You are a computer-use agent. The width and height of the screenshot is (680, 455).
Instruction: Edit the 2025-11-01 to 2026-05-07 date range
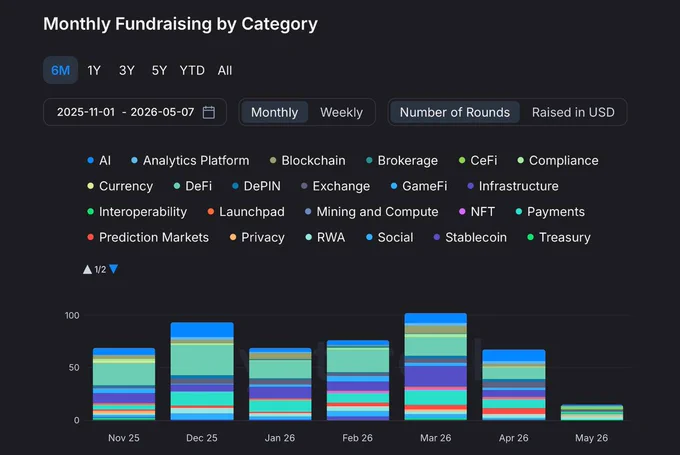tap(135, 112)
